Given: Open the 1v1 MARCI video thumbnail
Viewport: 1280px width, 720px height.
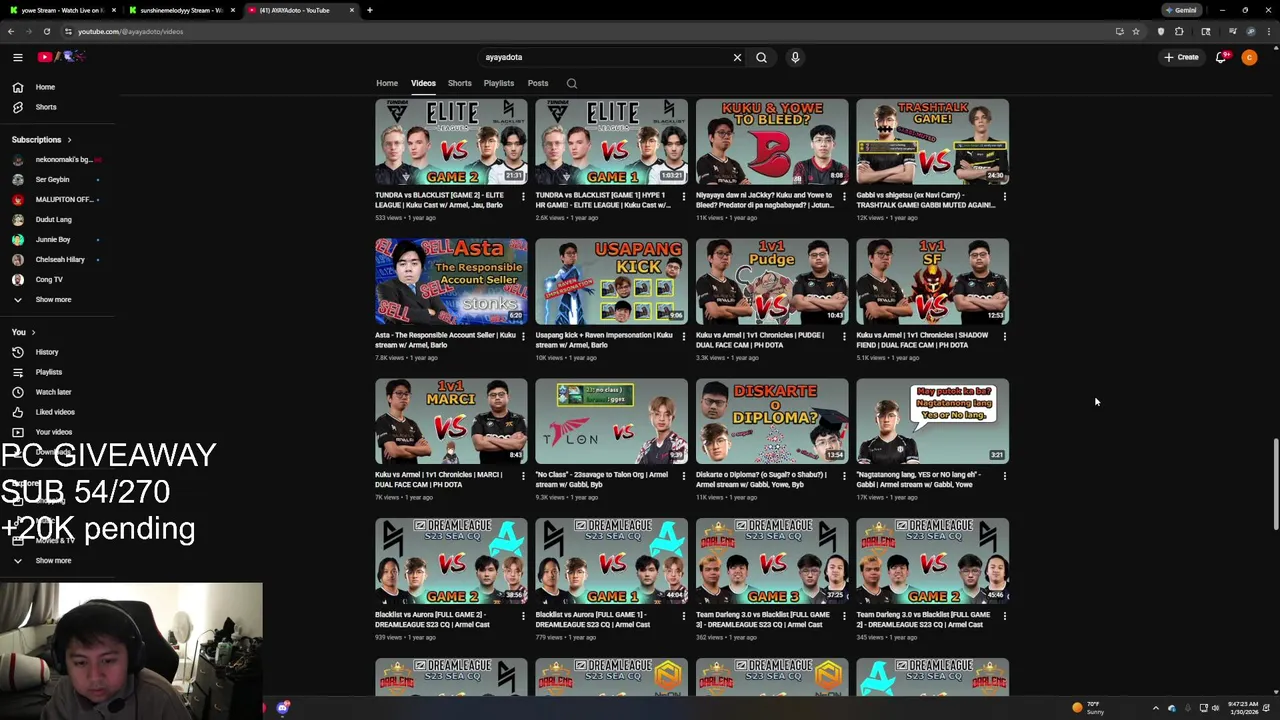Looking at the screenshot, I should pos(451,421).
